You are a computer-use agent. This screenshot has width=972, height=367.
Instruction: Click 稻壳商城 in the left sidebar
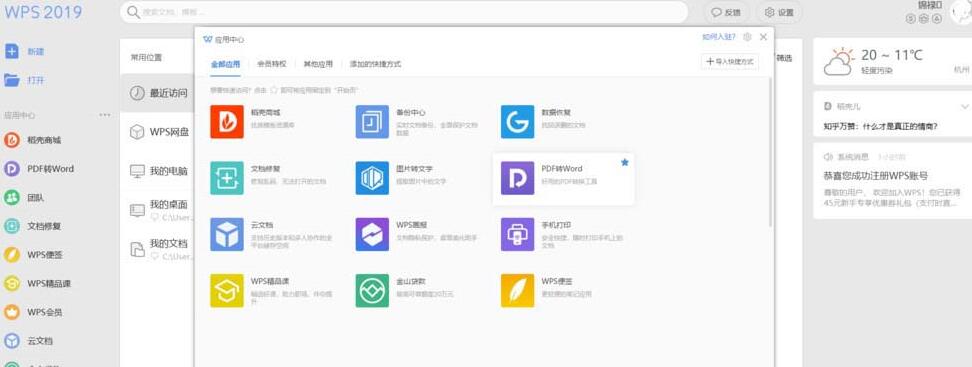click(33, 140)
